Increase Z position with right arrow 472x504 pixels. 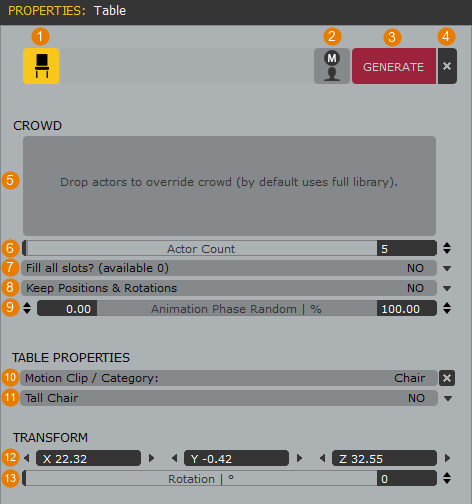coord(447,458)
